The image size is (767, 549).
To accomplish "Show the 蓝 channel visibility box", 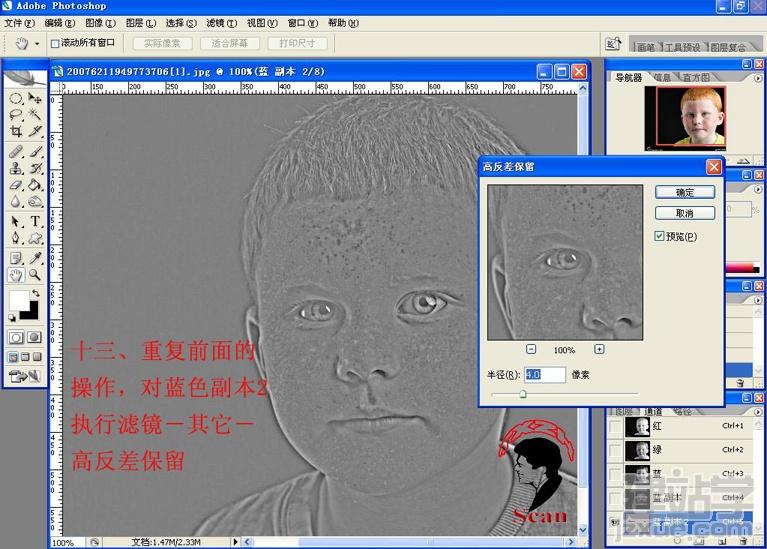I will (615, 474).
